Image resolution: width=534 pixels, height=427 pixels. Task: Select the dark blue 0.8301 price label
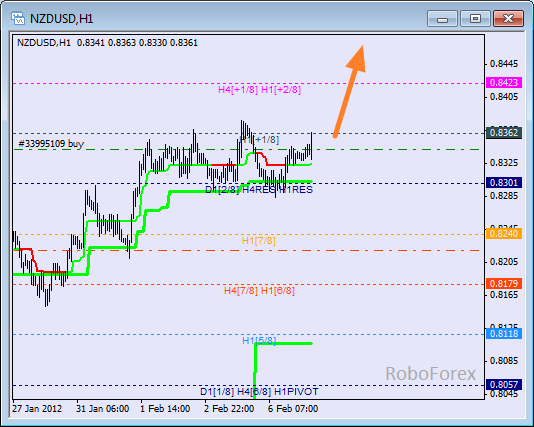[504, 183]
